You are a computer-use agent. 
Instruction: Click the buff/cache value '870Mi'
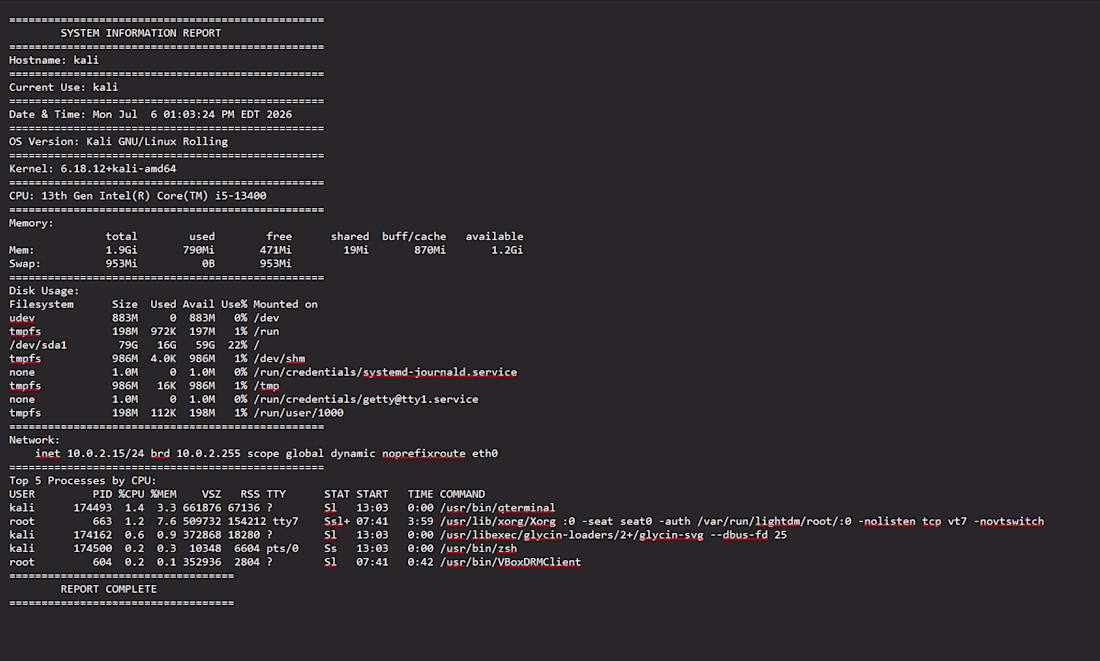(x=429, y=250)
